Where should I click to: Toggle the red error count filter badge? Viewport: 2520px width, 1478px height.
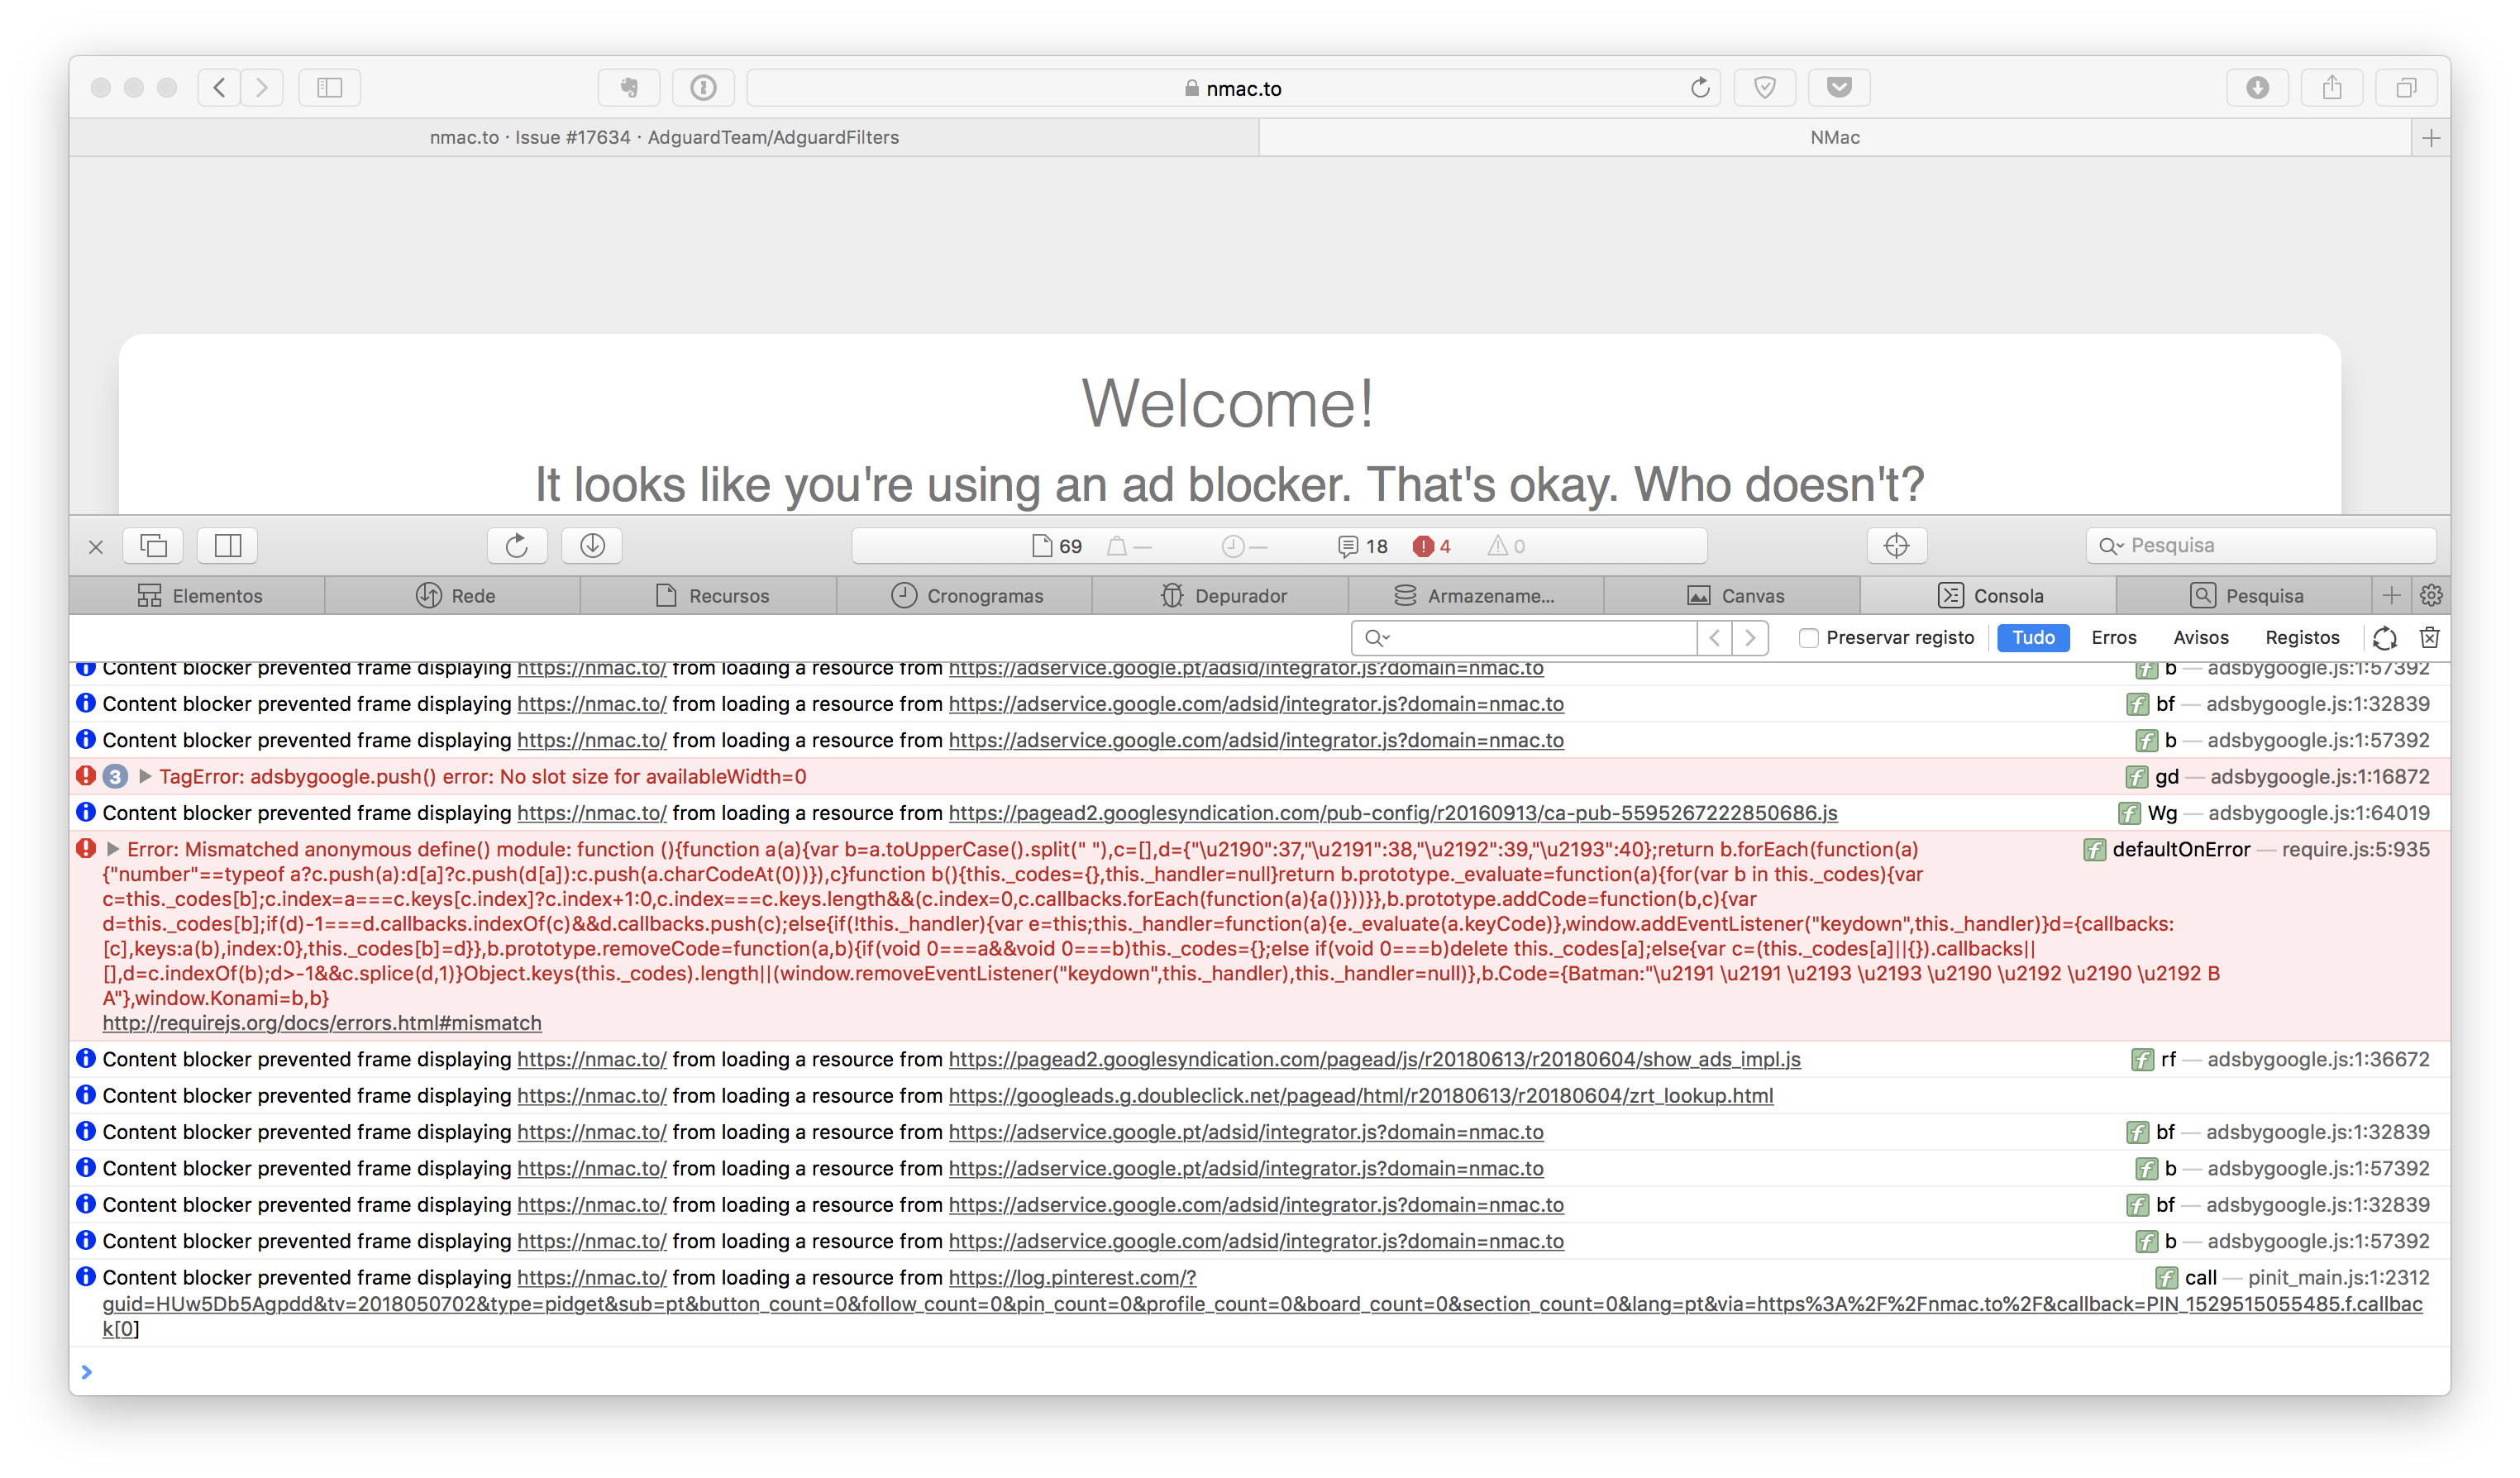(x=1432, y=545)
